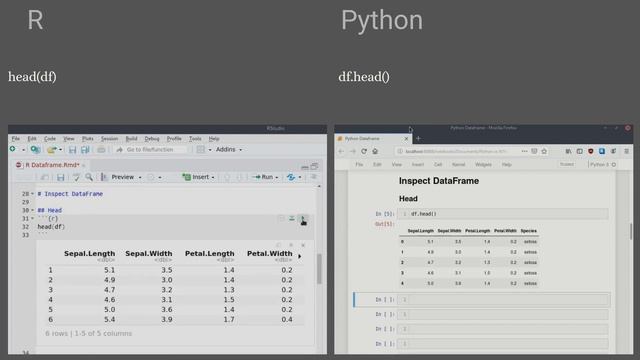
Task: Open the Widgets menu in Jupyter
Action: point(483,164)
